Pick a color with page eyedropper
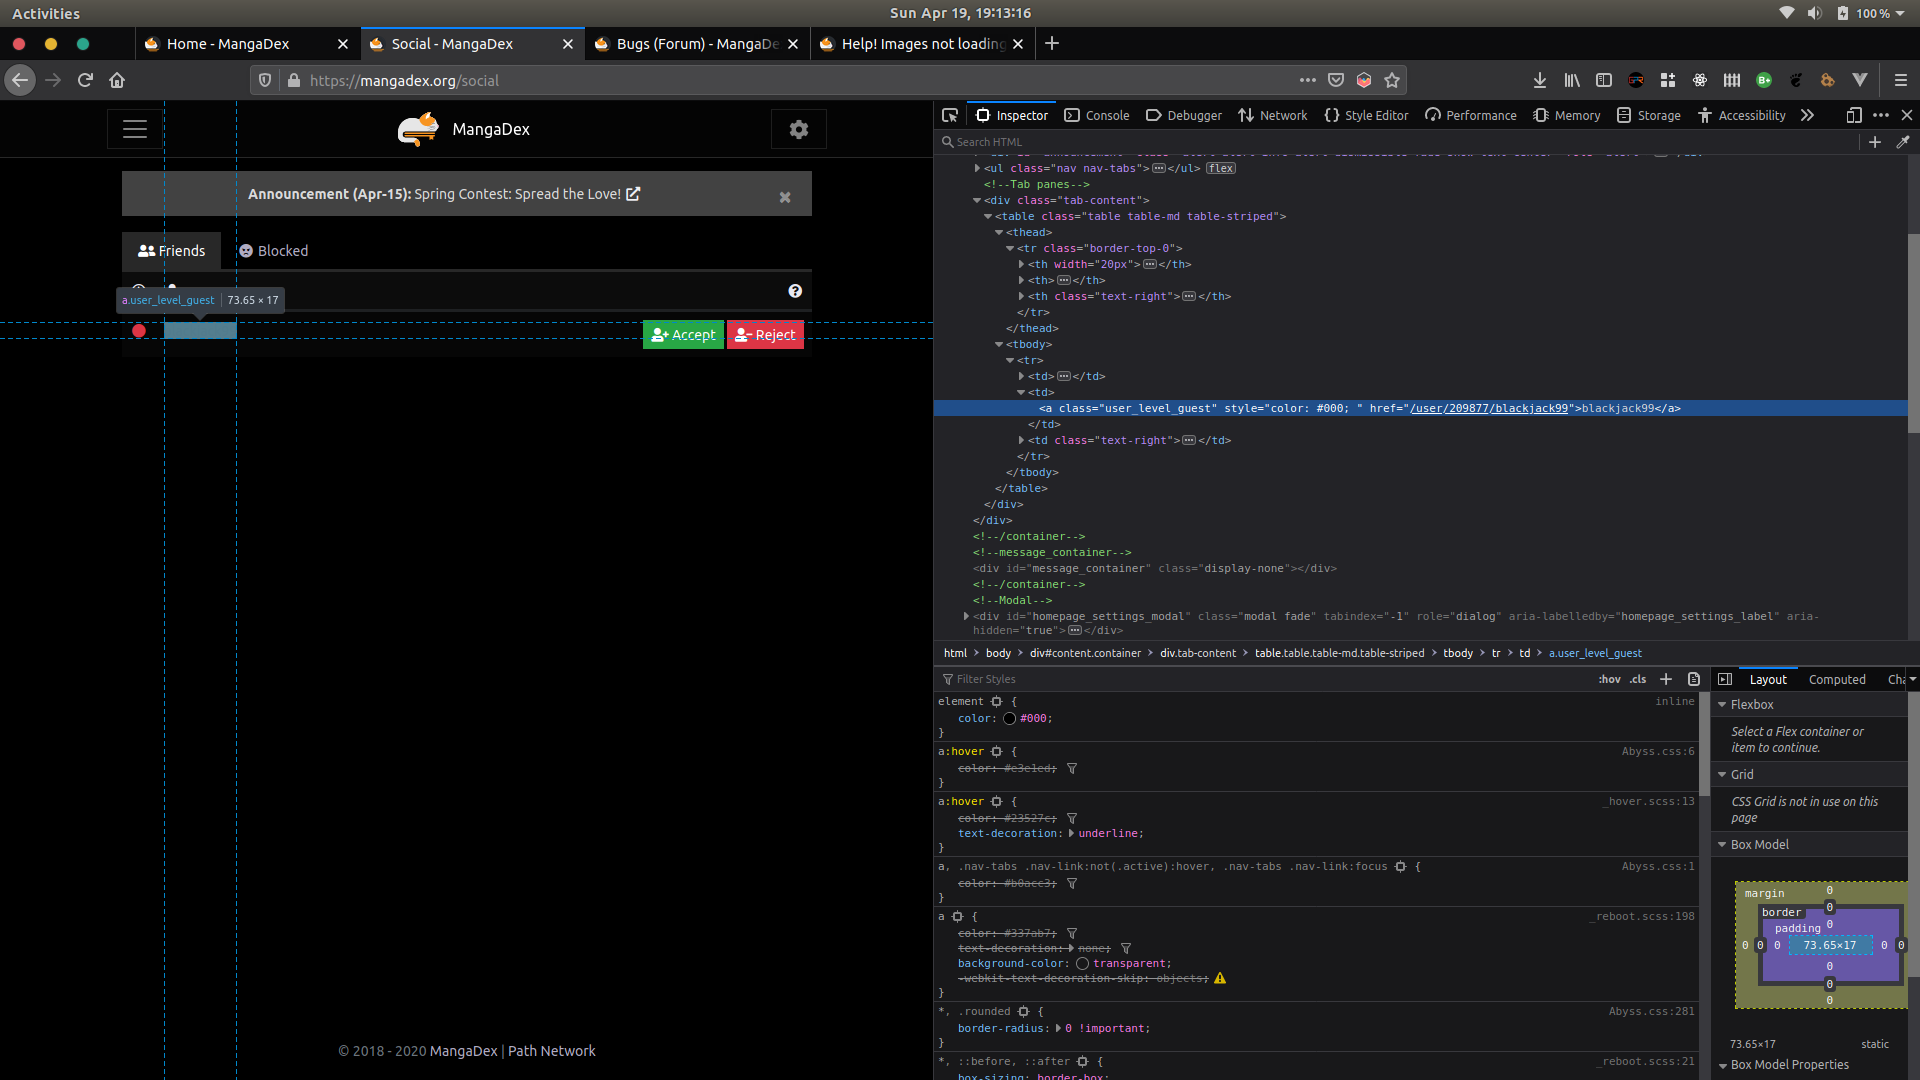Screen dimensions: 1920x1080 pos(1903,142)
